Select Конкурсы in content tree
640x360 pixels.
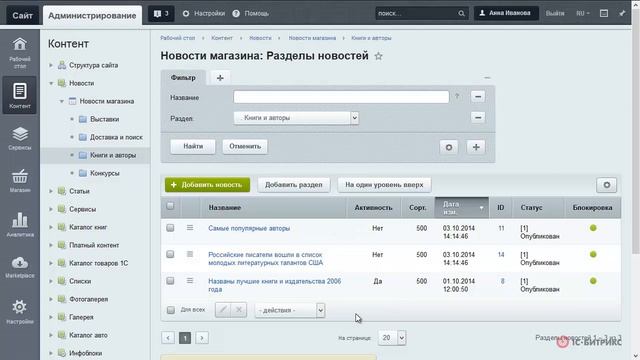tap(104, 173)
